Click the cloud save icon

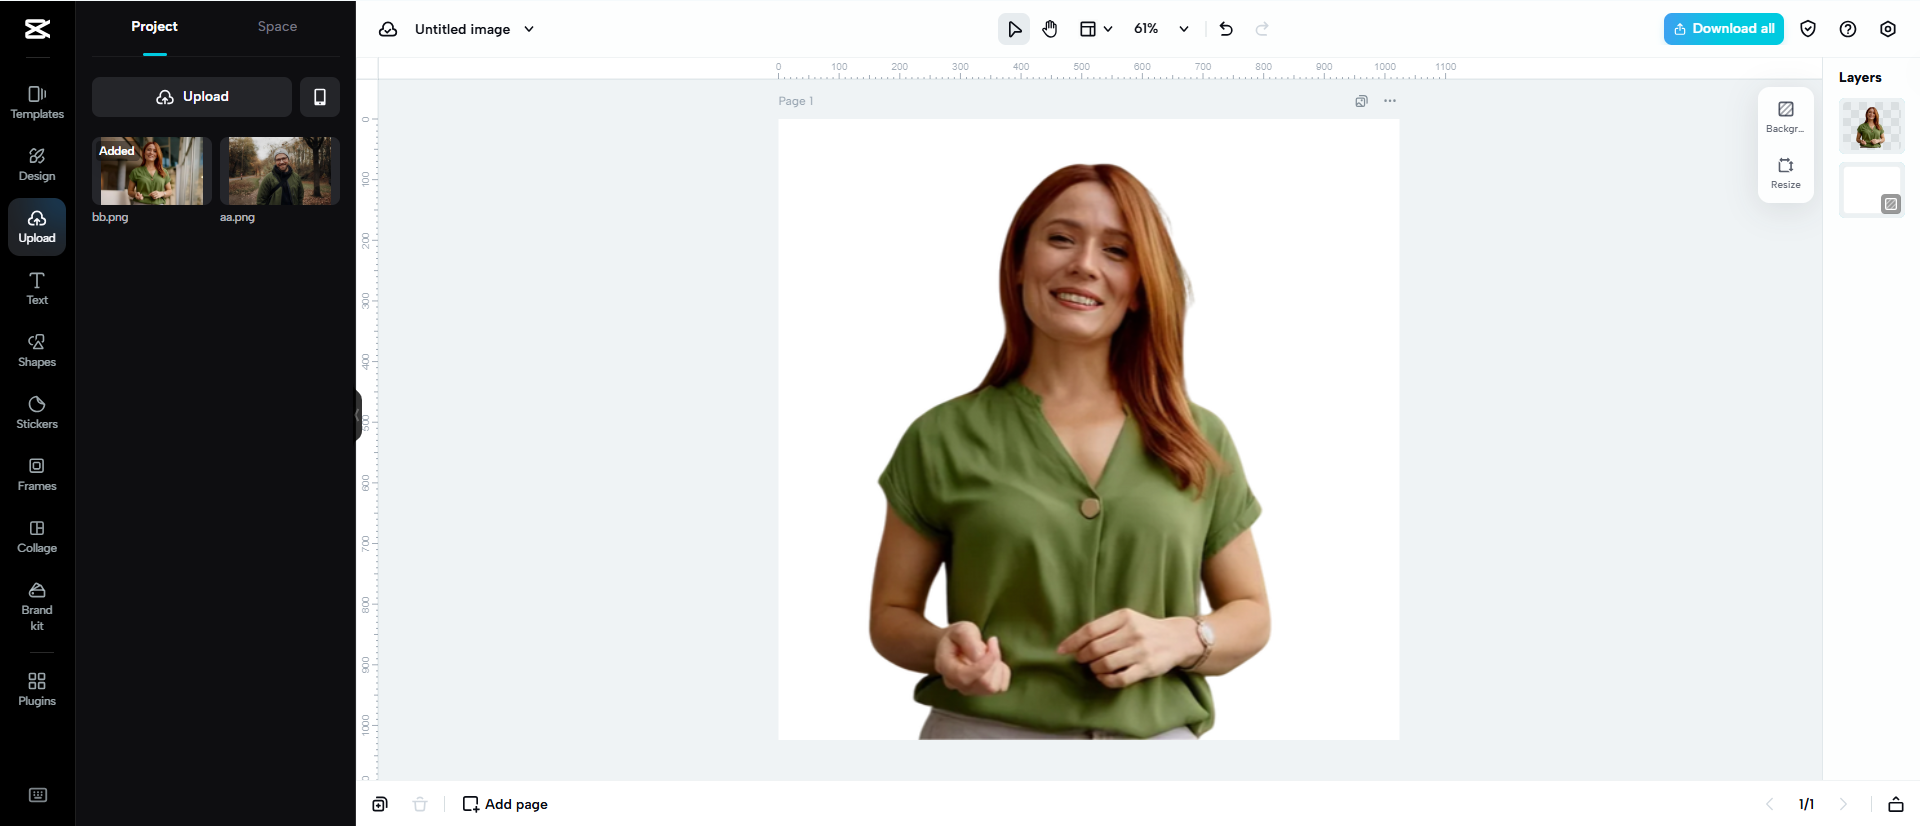[x=388, y=29]
